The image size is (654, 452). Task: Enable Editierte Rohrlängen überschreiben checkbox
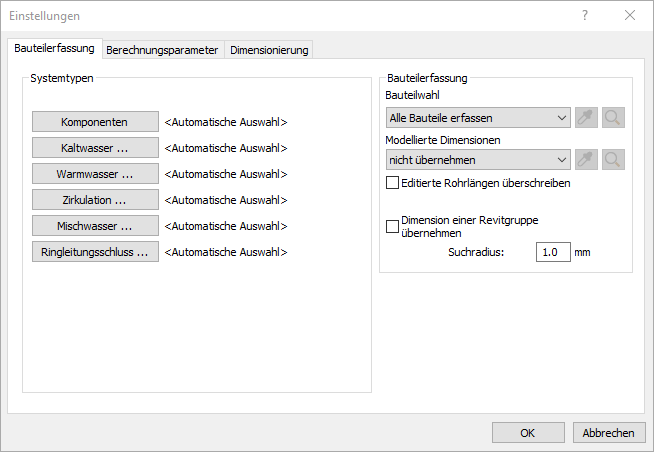[392, 183]
